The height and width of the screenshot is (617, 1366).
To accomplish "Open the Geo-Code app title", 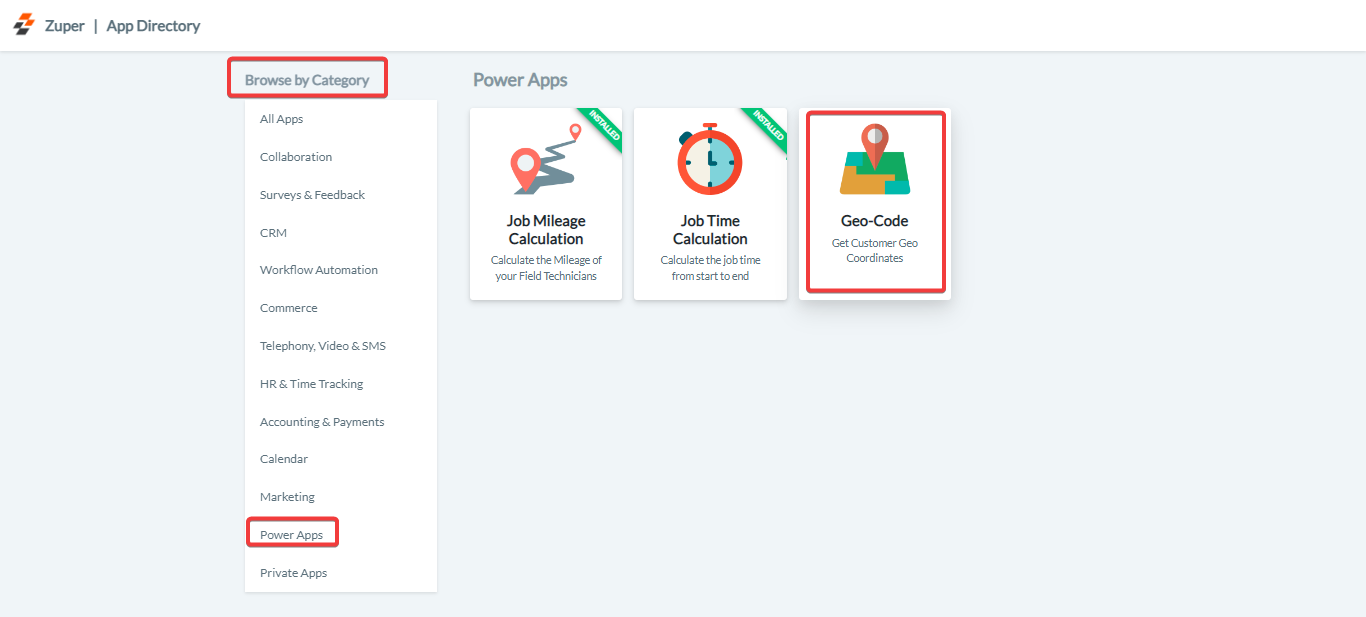I will point(875,221).
